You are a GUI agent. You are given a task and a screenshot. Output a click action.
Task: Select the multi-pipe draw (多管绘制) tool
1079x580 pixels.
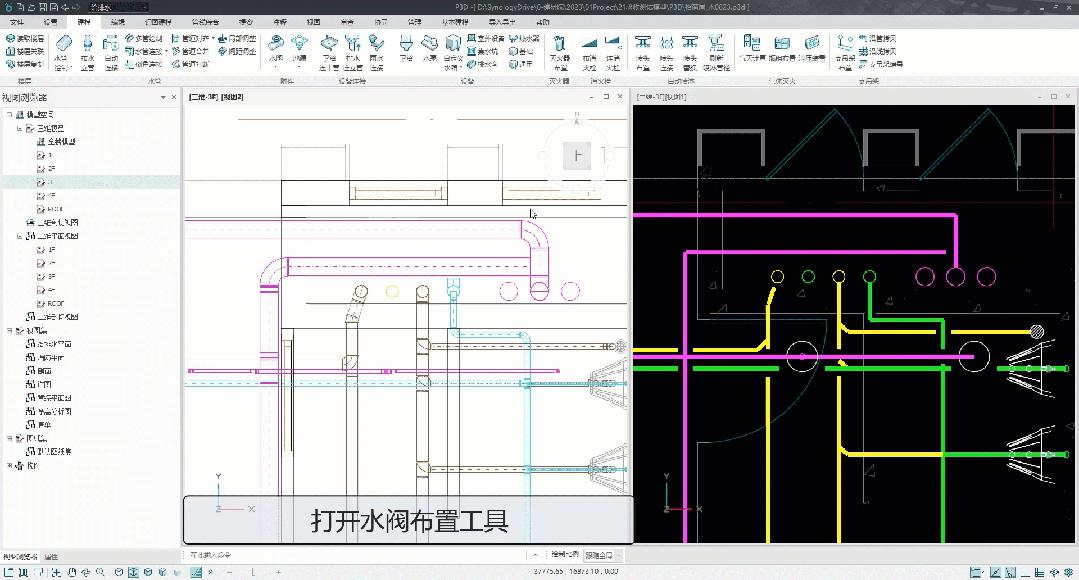click(x=144, y=39)
